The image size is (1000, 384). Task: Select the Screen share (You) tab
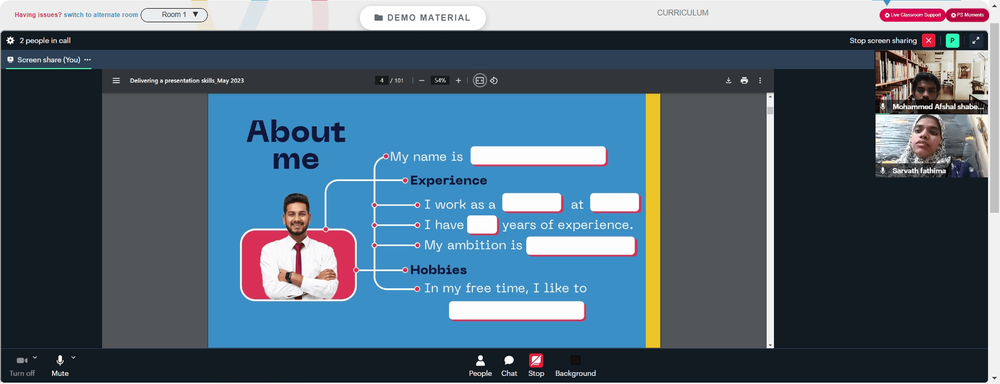click(x=48, y=59)
